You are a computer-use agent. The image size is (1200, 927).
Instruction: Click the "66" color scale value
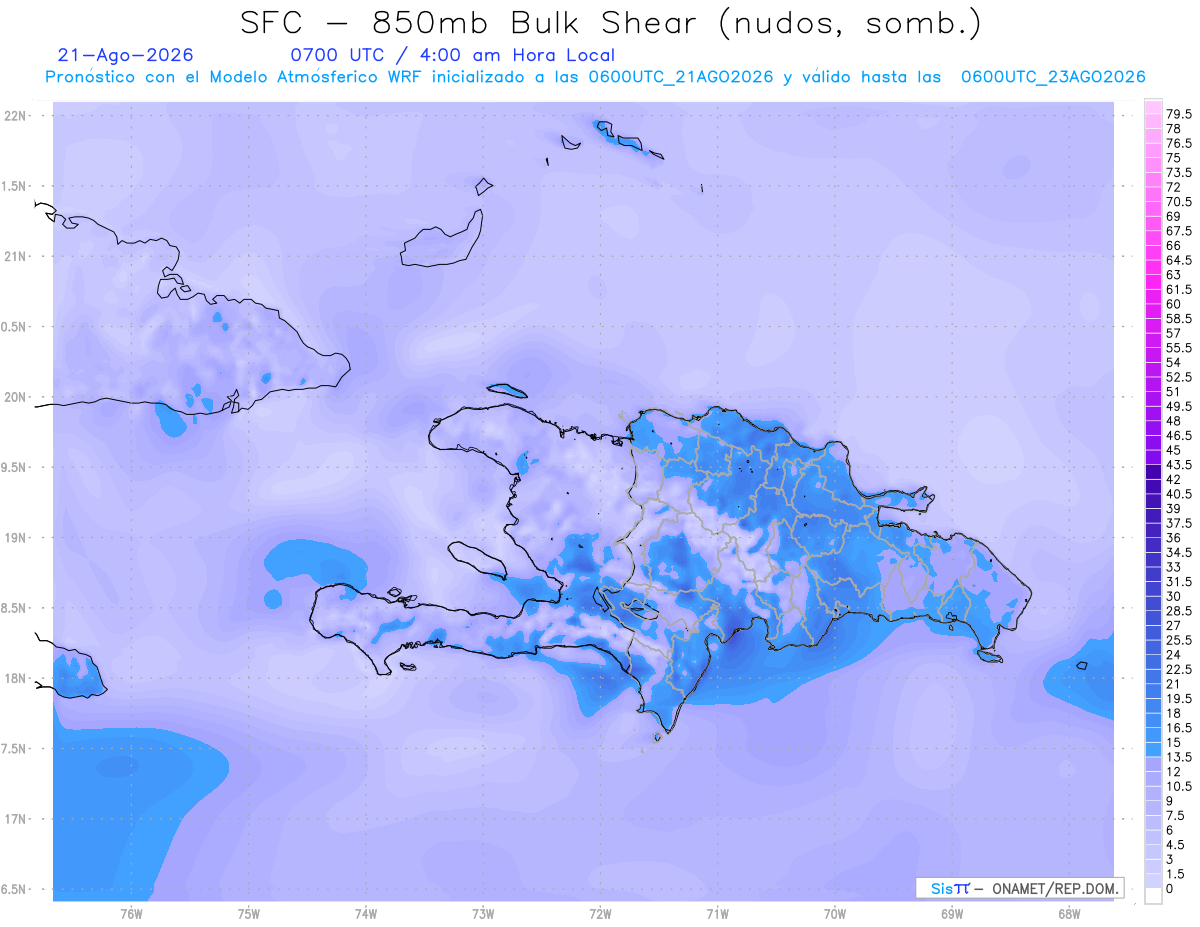point(1173,245)
